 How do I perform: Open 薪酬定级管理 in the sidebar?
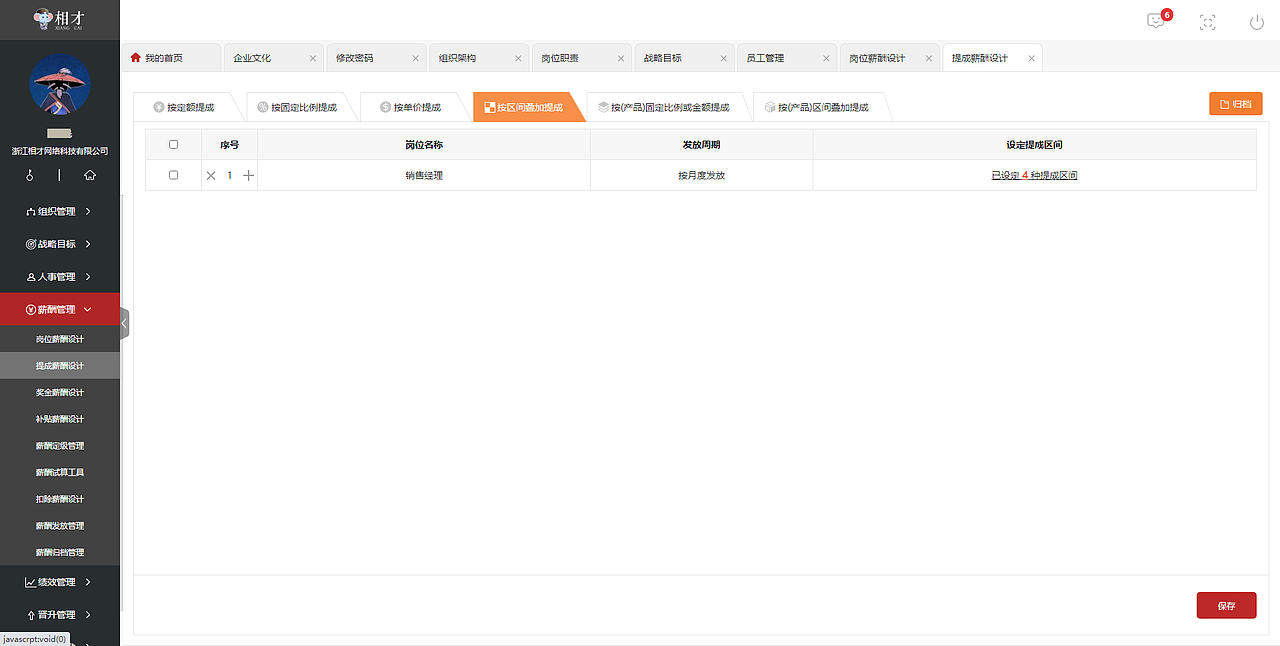coord(60,446)
